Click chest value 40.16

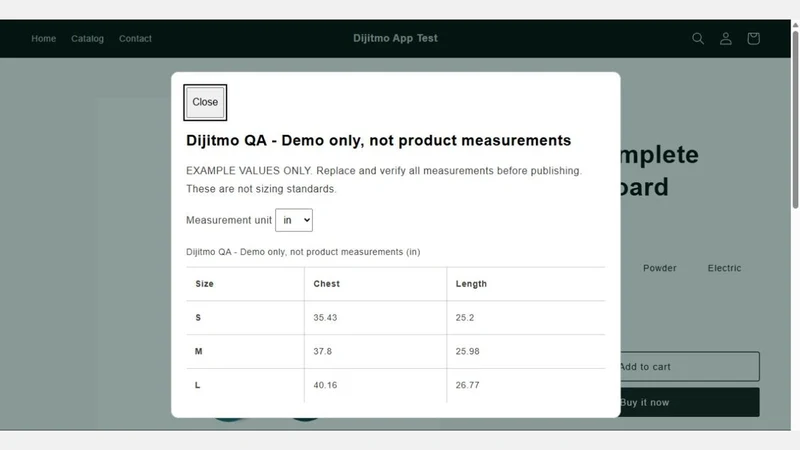click(x=325, y=385)
